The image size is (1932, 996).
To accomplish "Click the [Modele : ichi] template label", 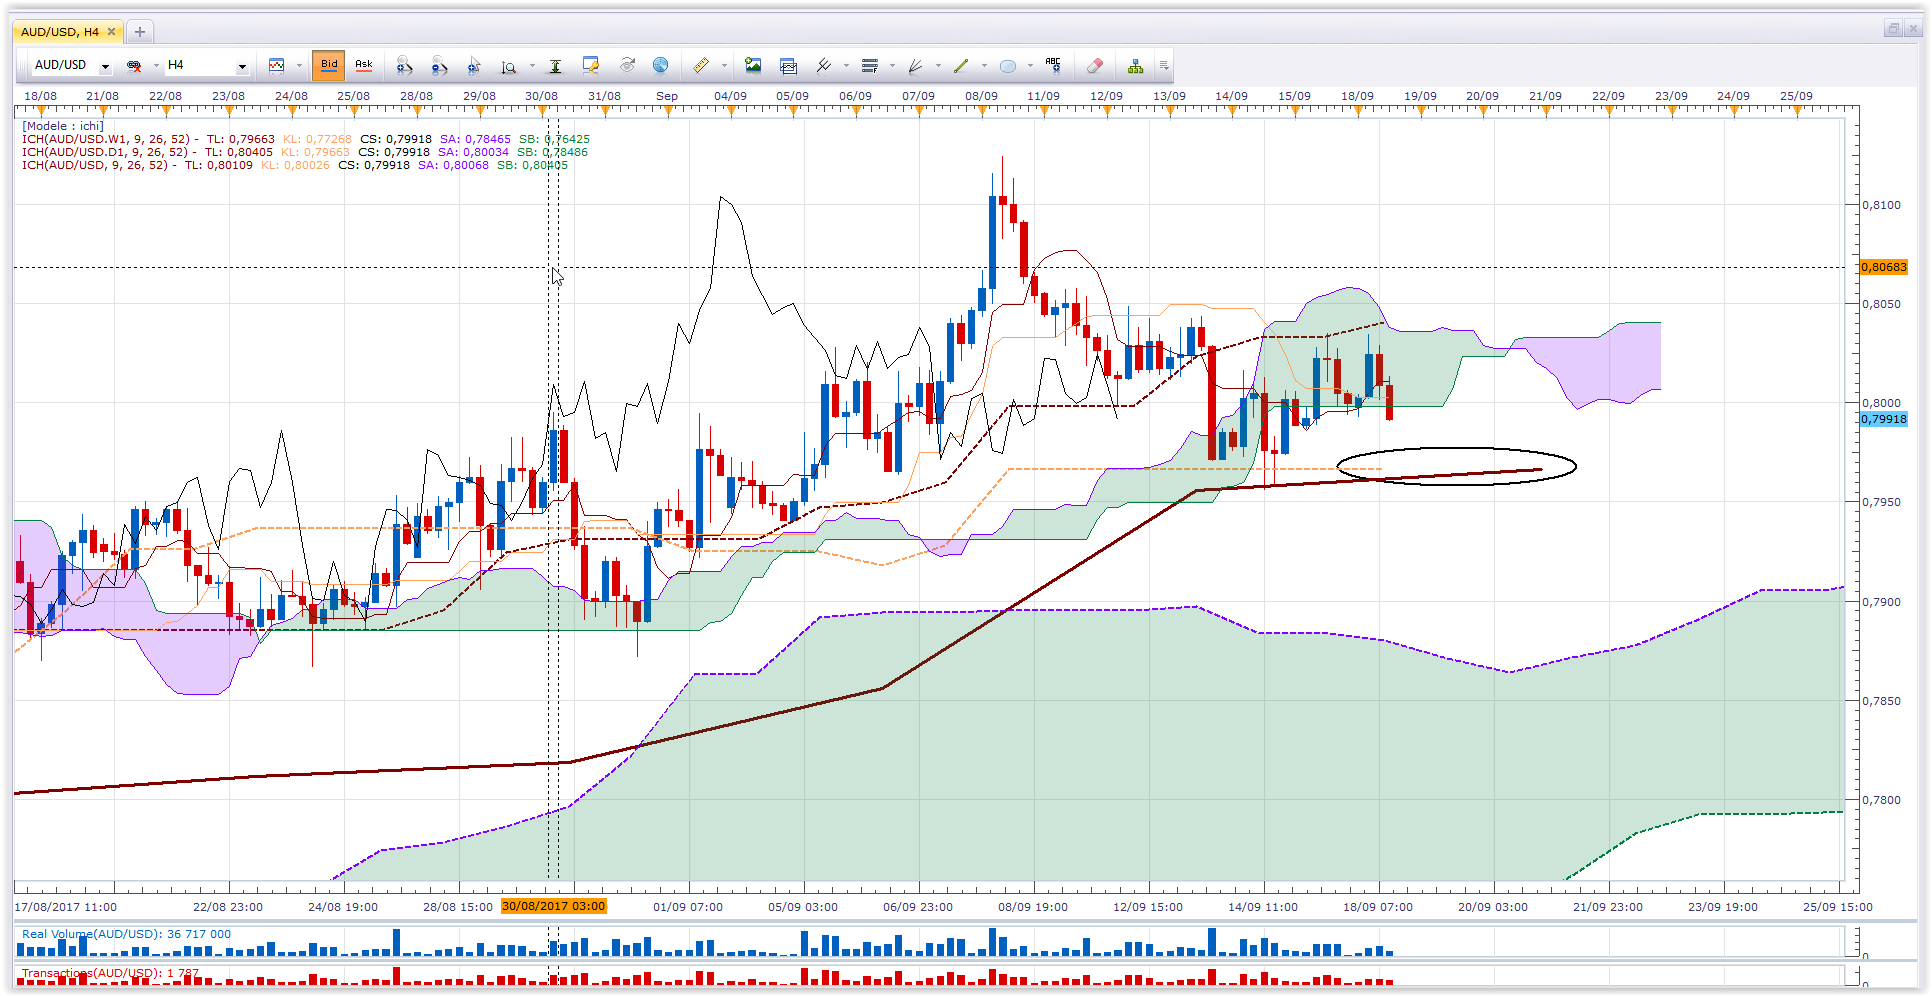I will [x=63, y=126].
